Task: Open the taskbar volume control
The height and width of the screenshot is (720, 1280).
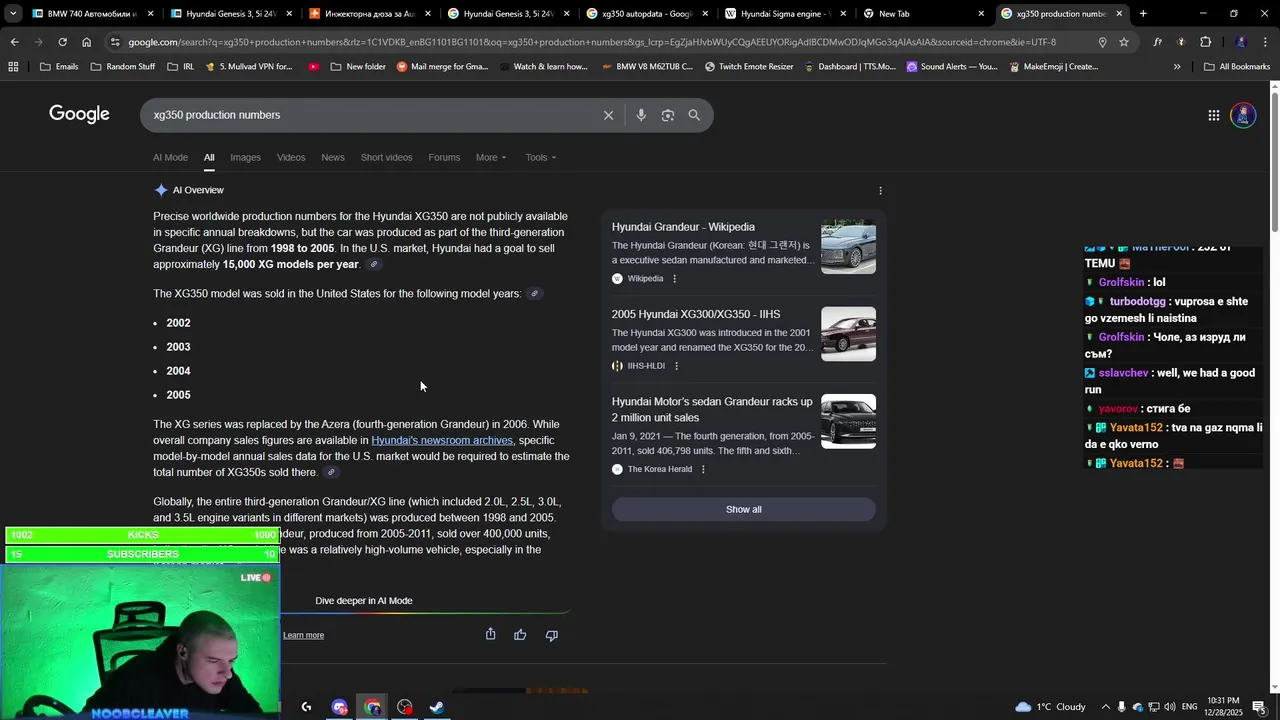Action: point(1169,707)
